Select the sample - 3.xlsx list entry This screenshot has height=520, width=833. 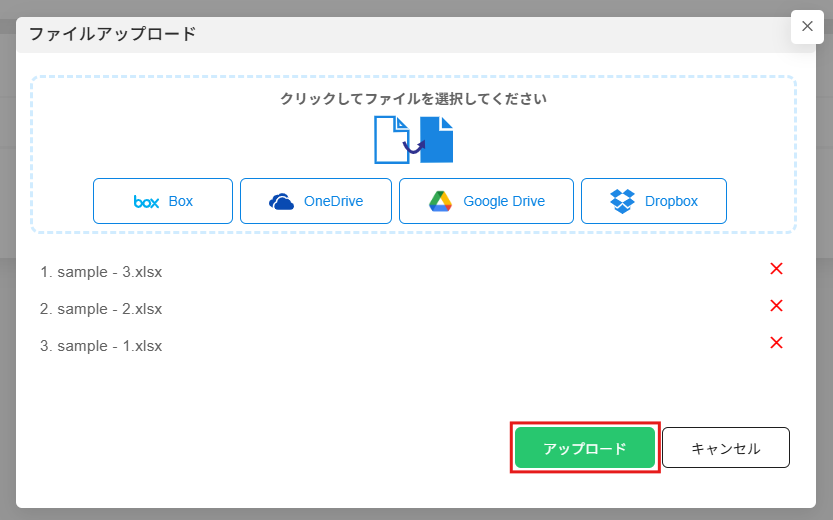[x=101, y=272]
